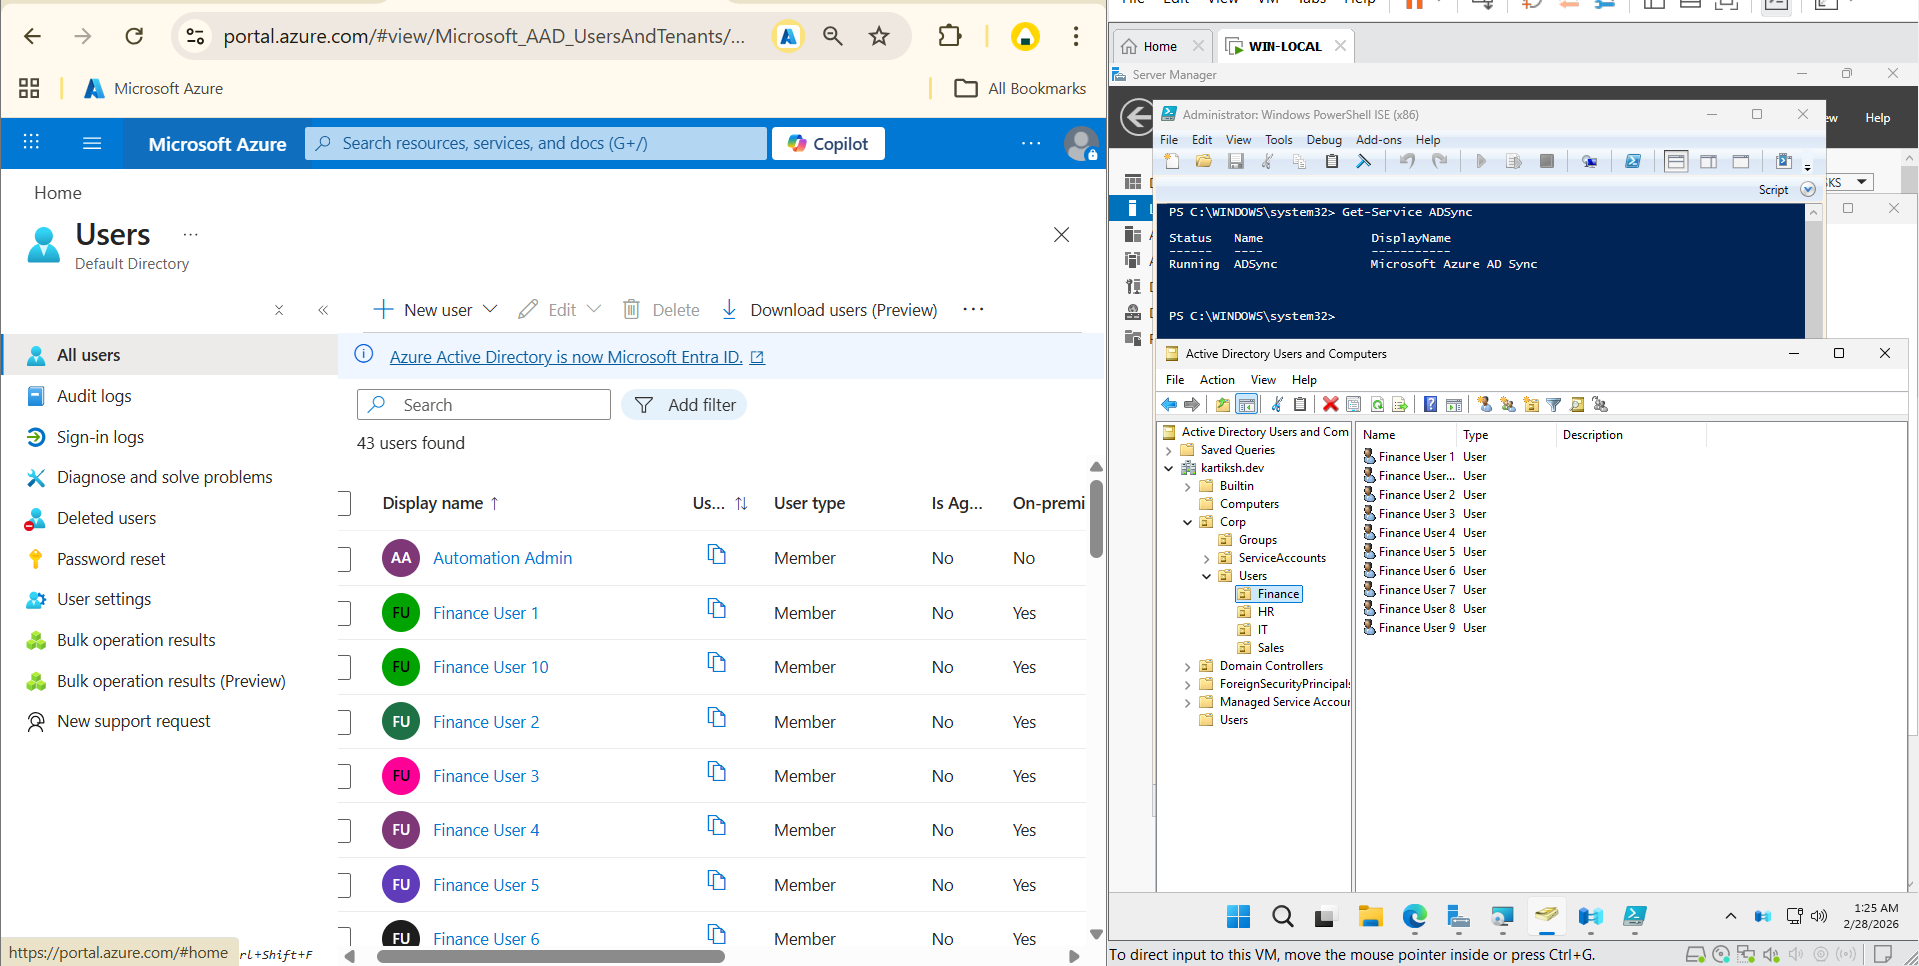Click New Script icon in PowerShell ISE toolbar
Viewport: 1919px width, 966px height.
(1172, 161)
